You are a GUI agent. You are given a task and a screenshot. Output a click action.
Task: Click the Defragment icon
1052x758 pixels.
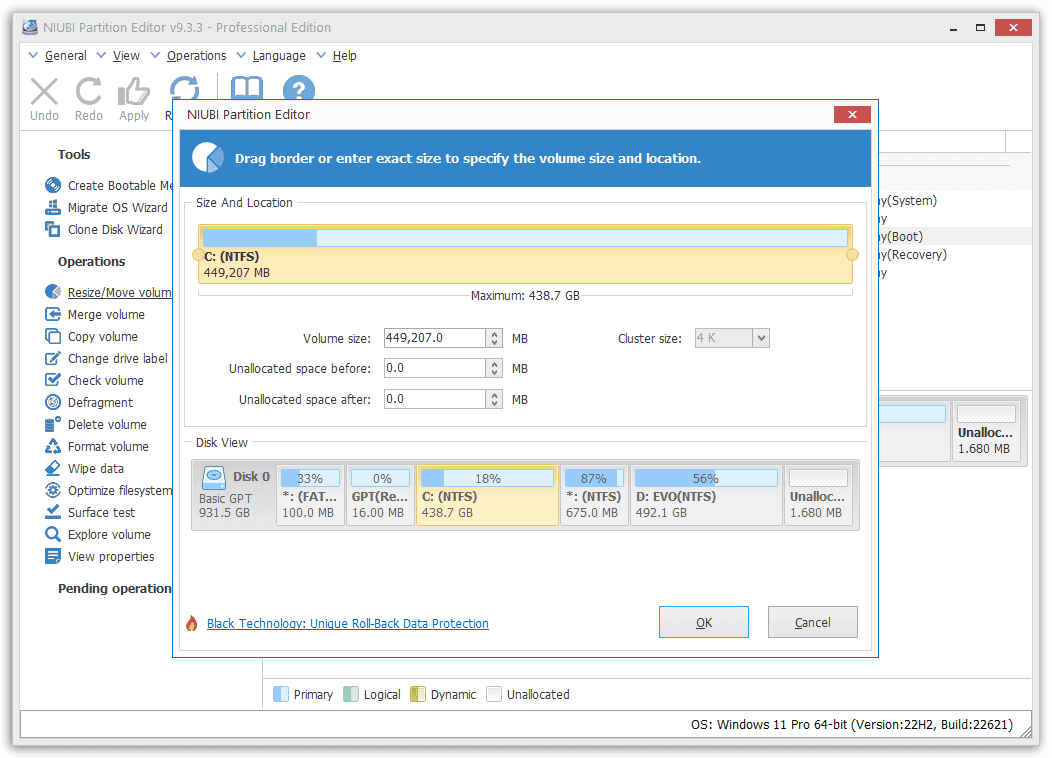(53, 402)
